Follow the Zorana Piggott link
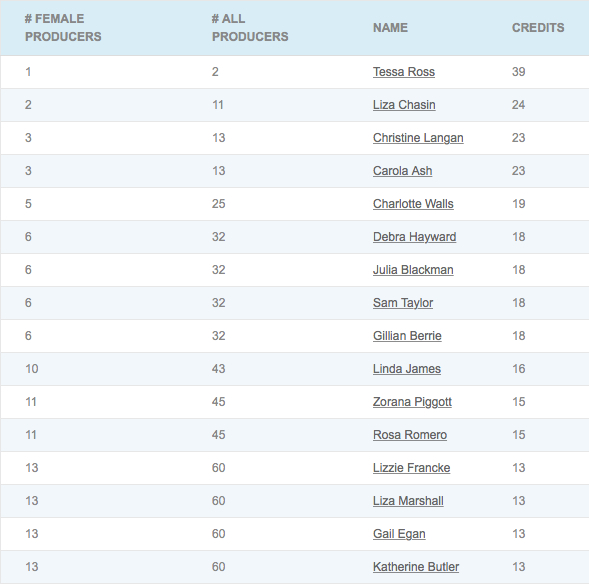 (x=412, y=402)
